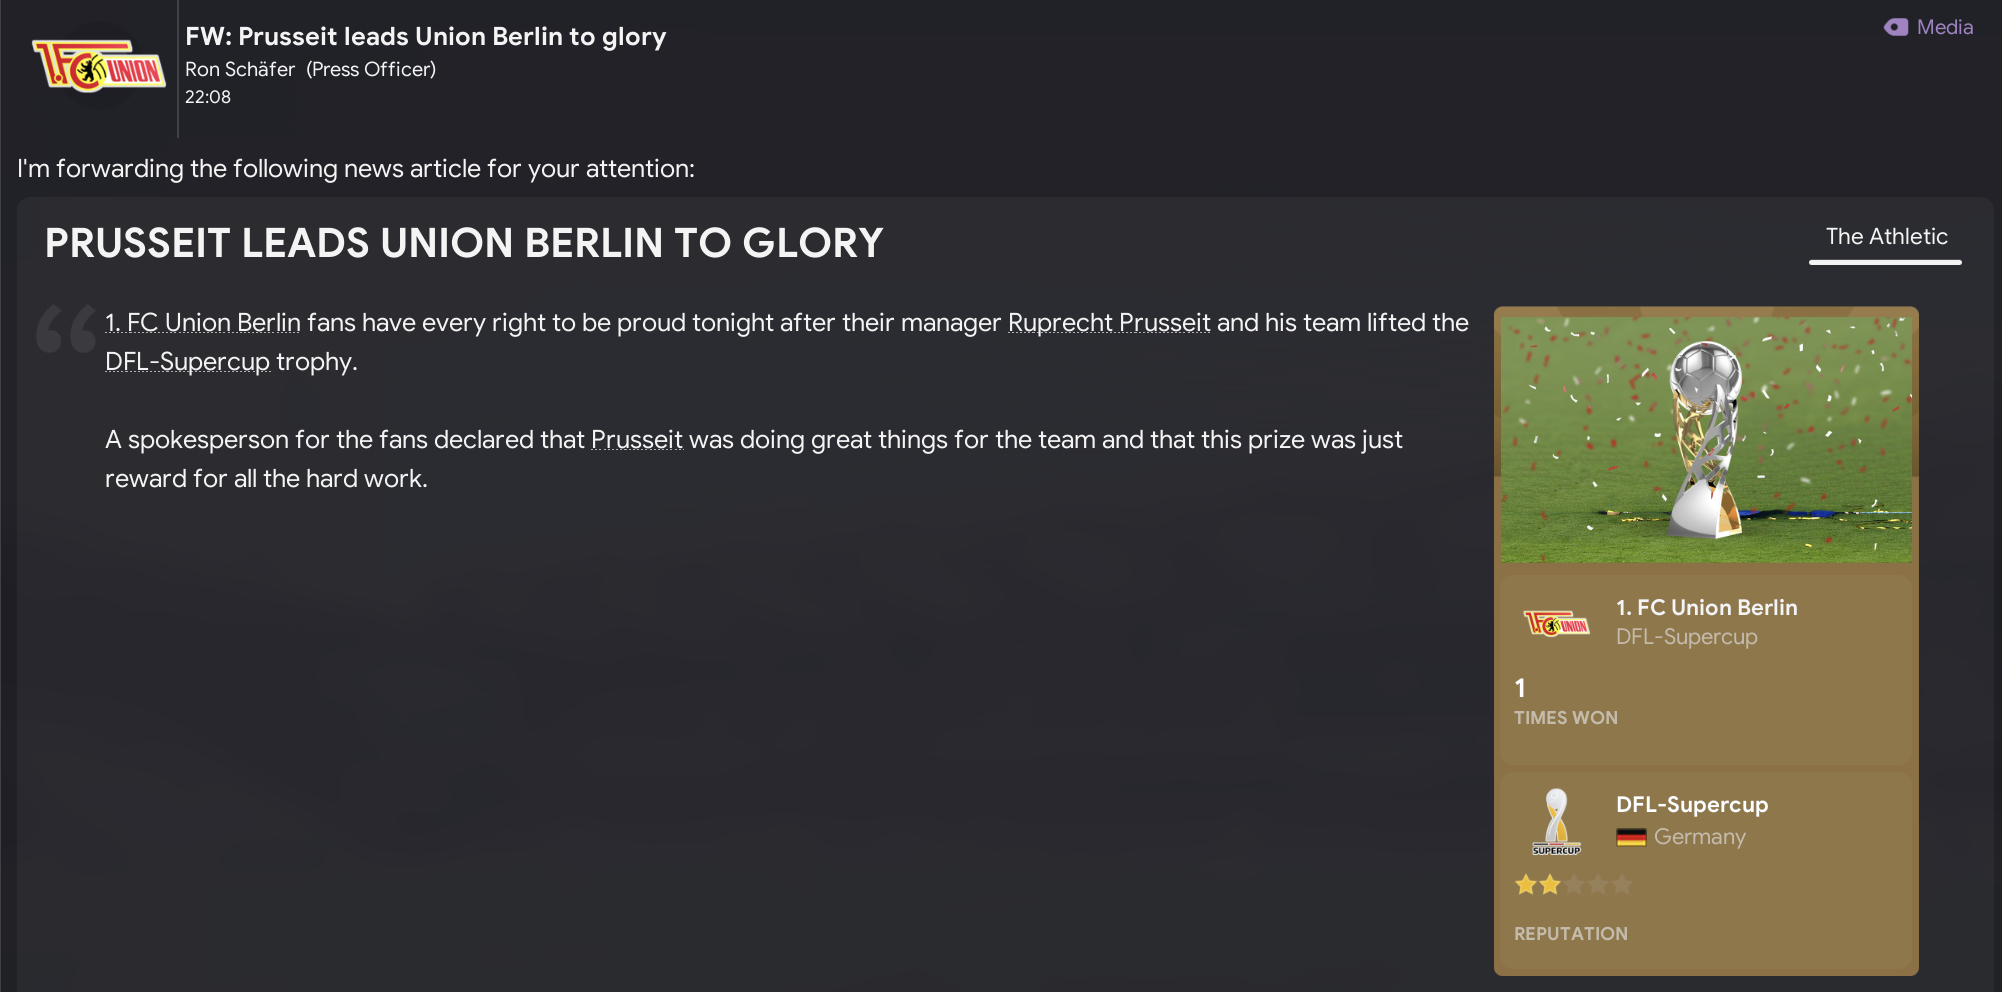The height and width of the screenshot is (992, 2002).
Task: Click the 1. FC Union Berlin card title
Action: point(1706,607)
